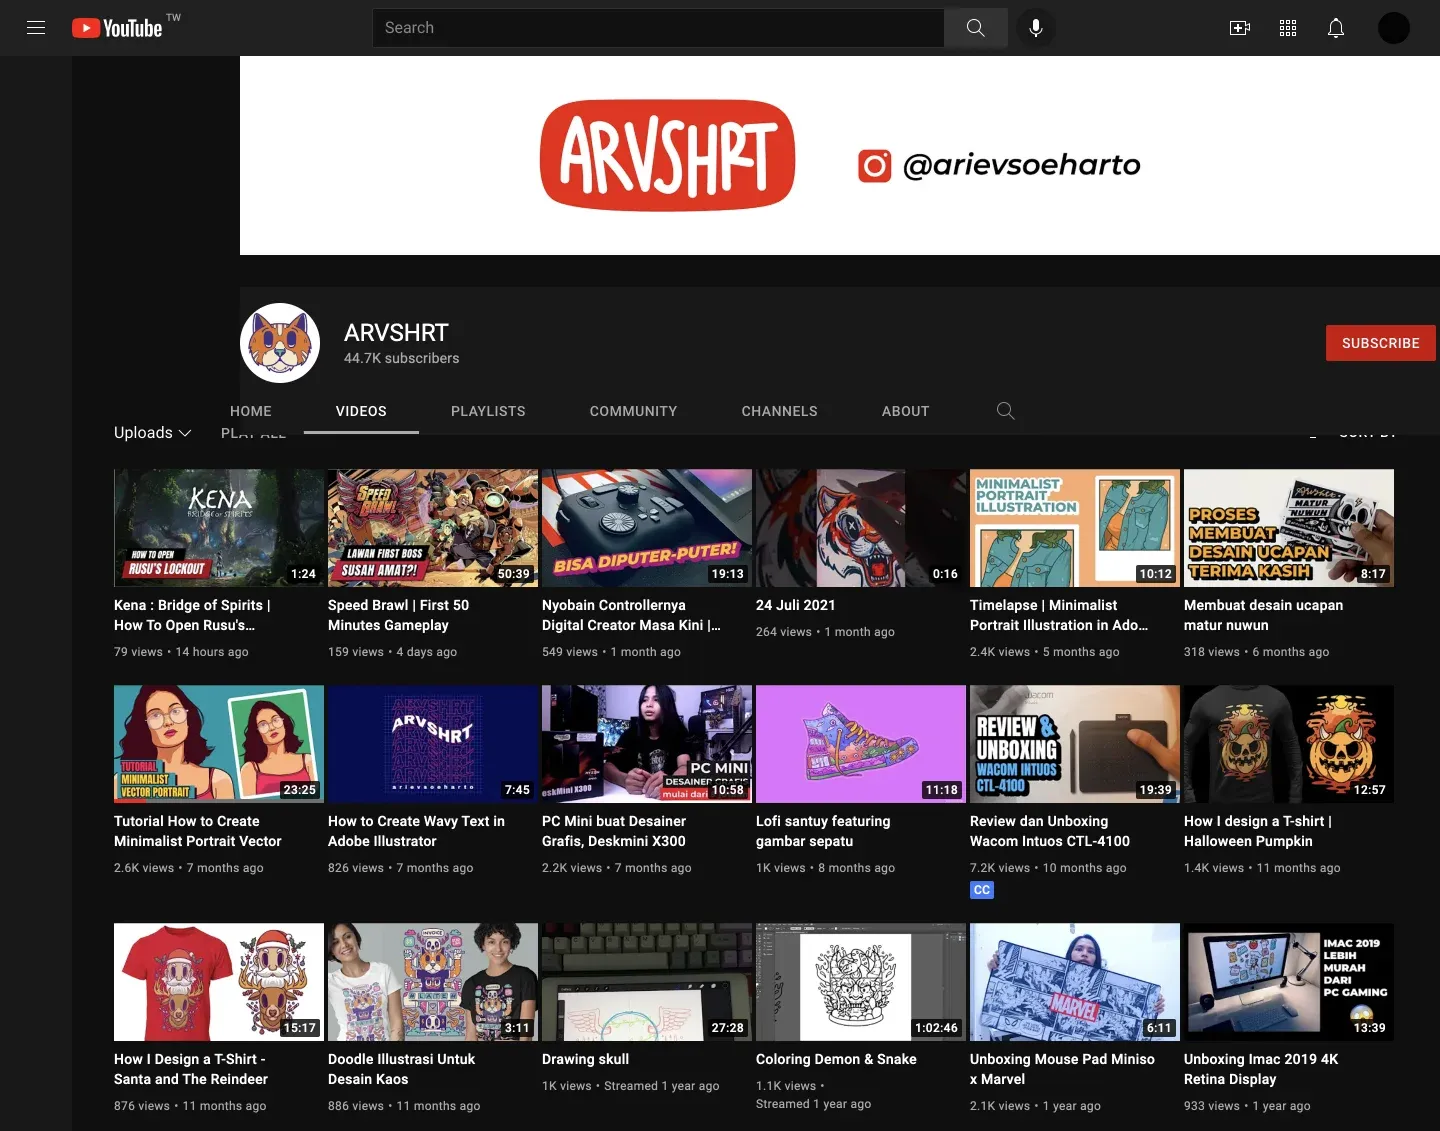Click the 44.7K subscribers text

[x=402, y=358]
